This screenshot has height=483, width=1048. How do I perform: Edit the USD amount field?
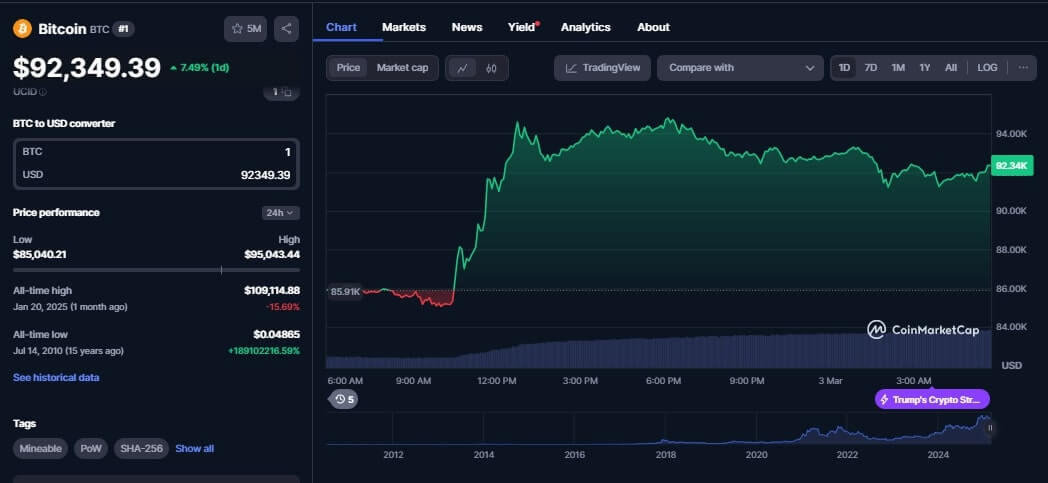coord(156,175)
